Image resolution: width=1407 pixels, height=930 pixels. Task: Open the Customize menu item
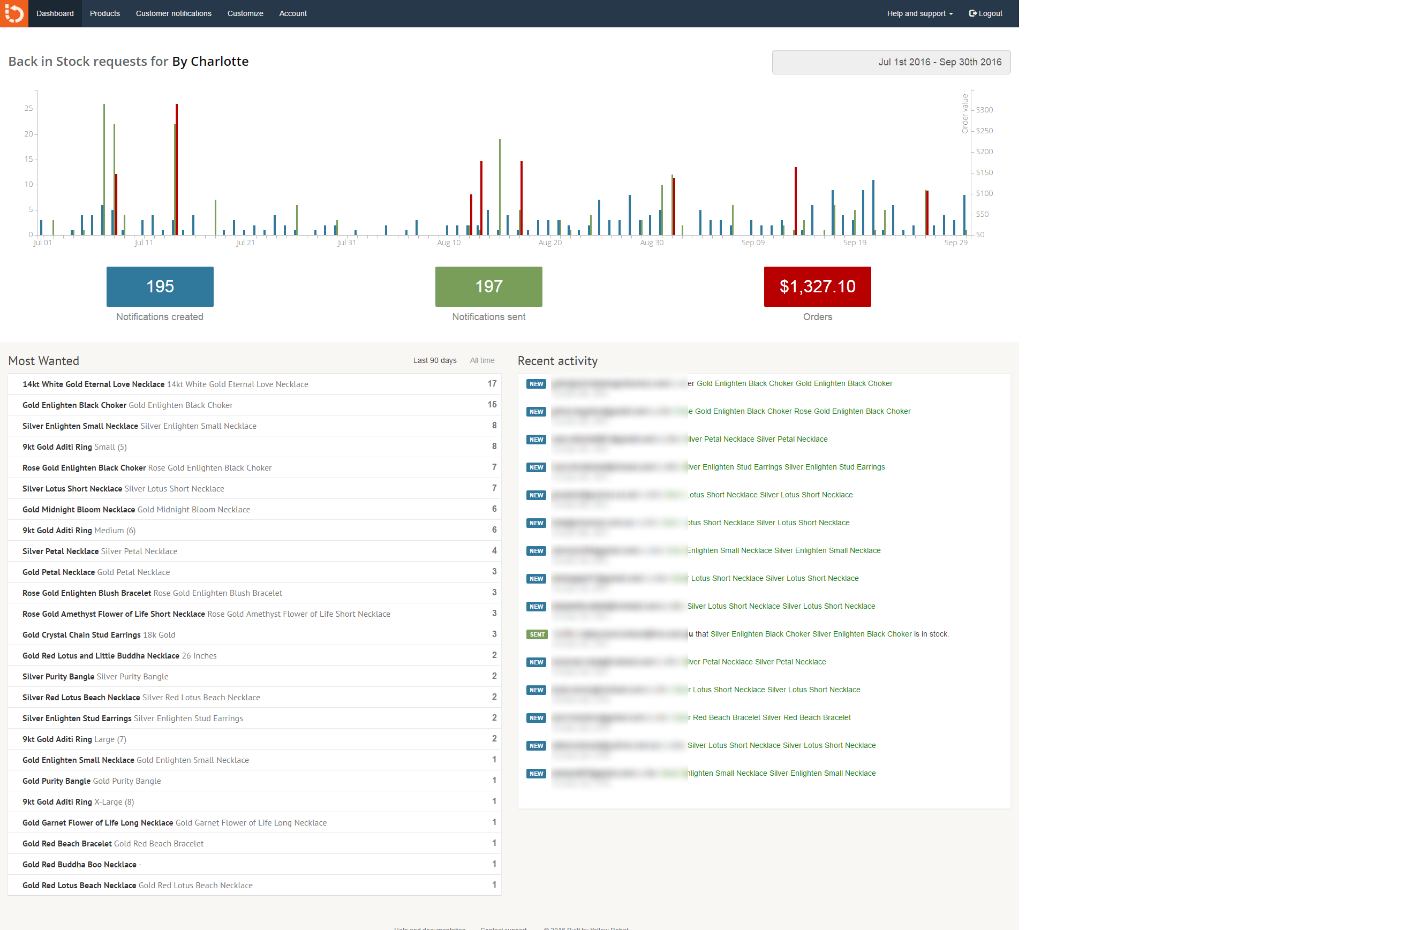pyautogui.click(x=245, y=14)
